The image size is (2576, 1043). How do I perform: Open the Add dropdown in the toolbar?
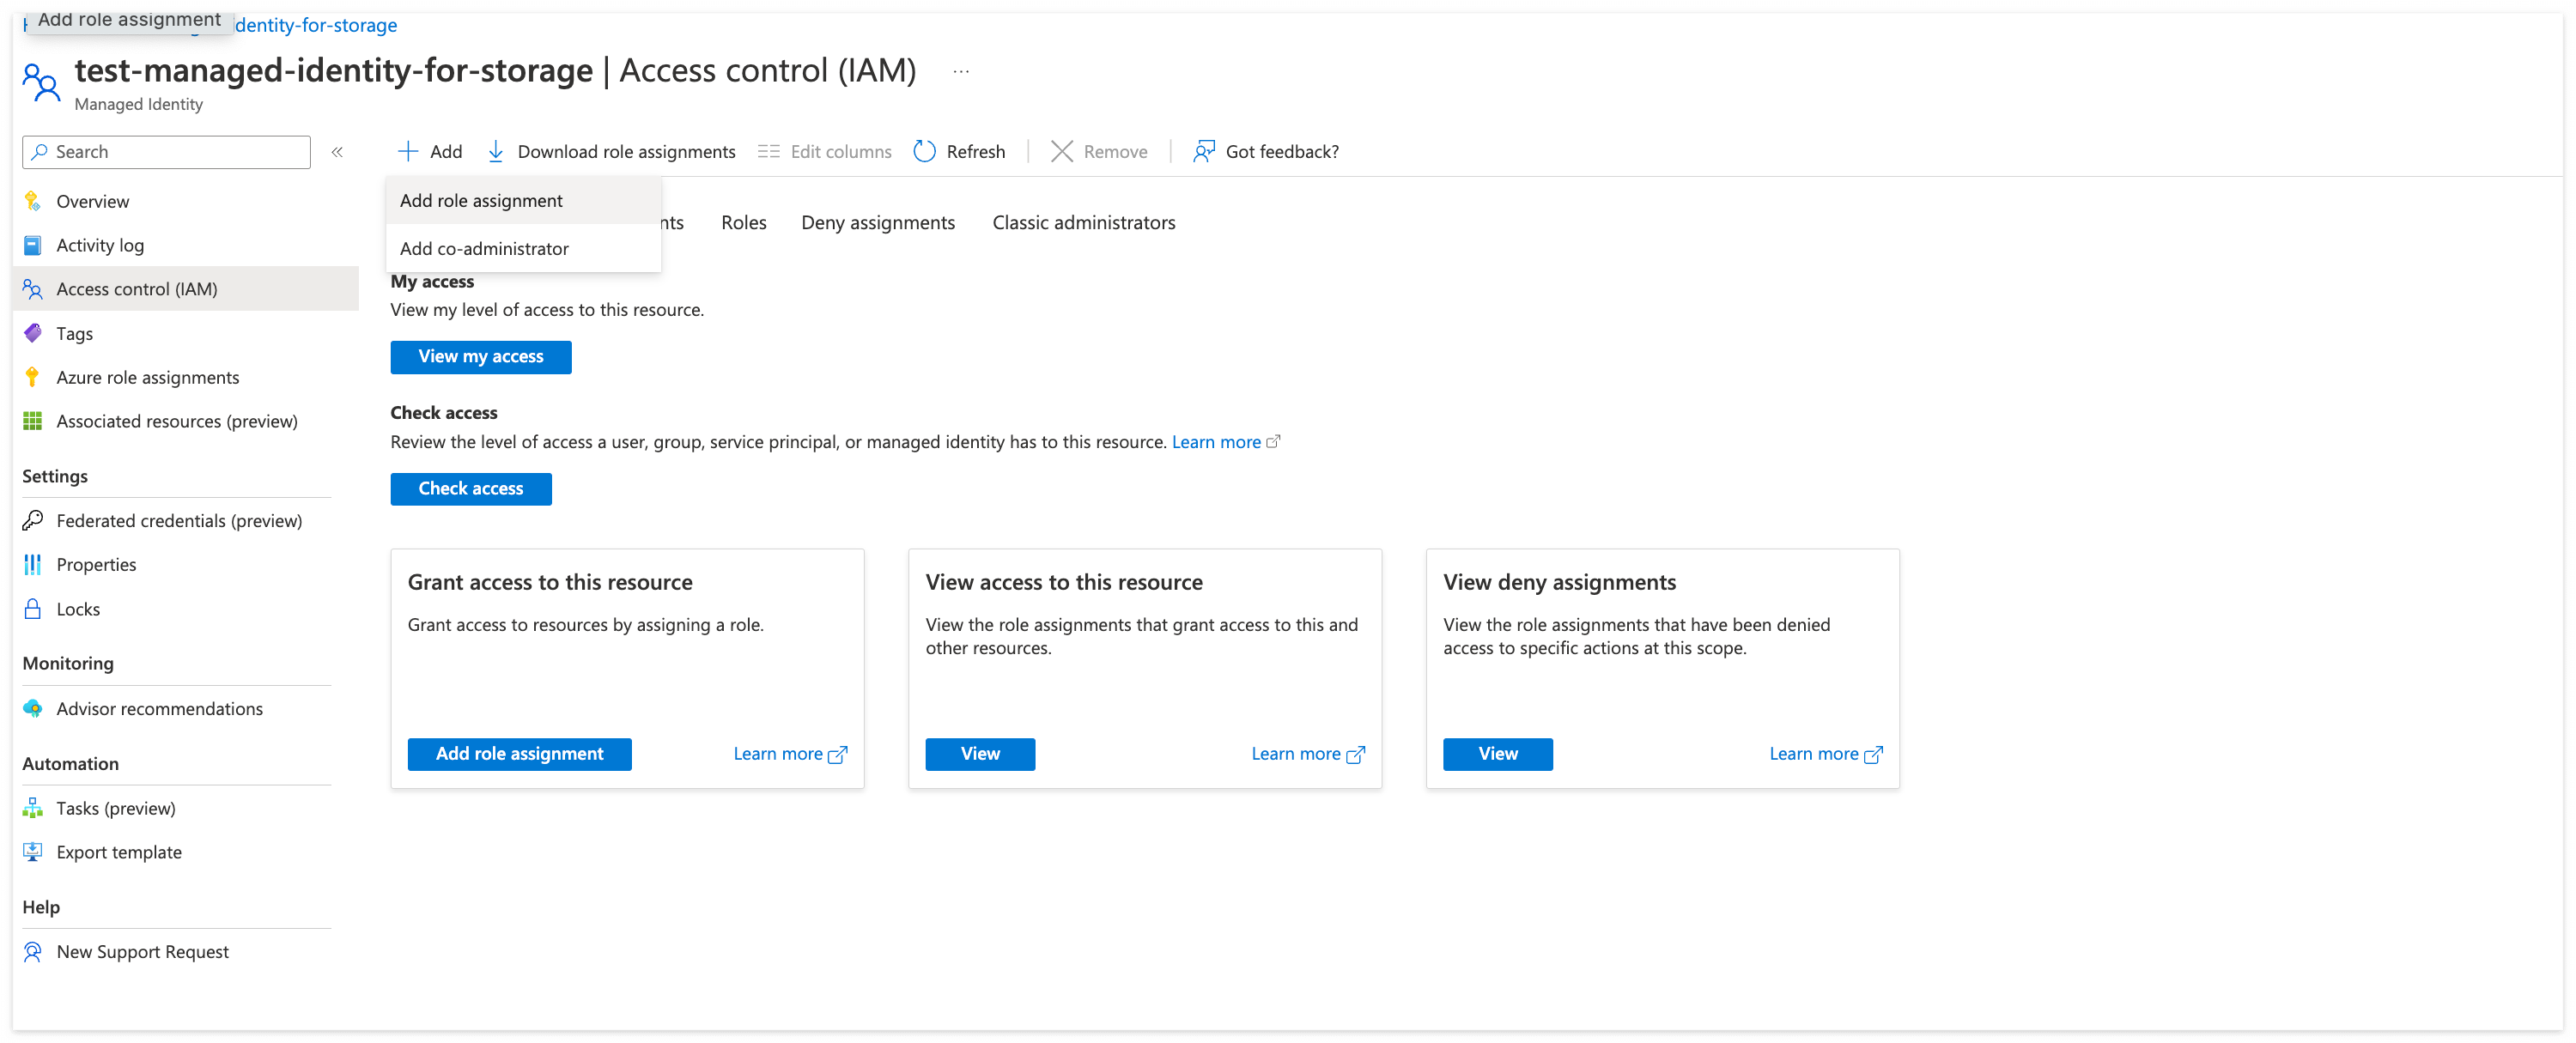[x=430, y=151]
